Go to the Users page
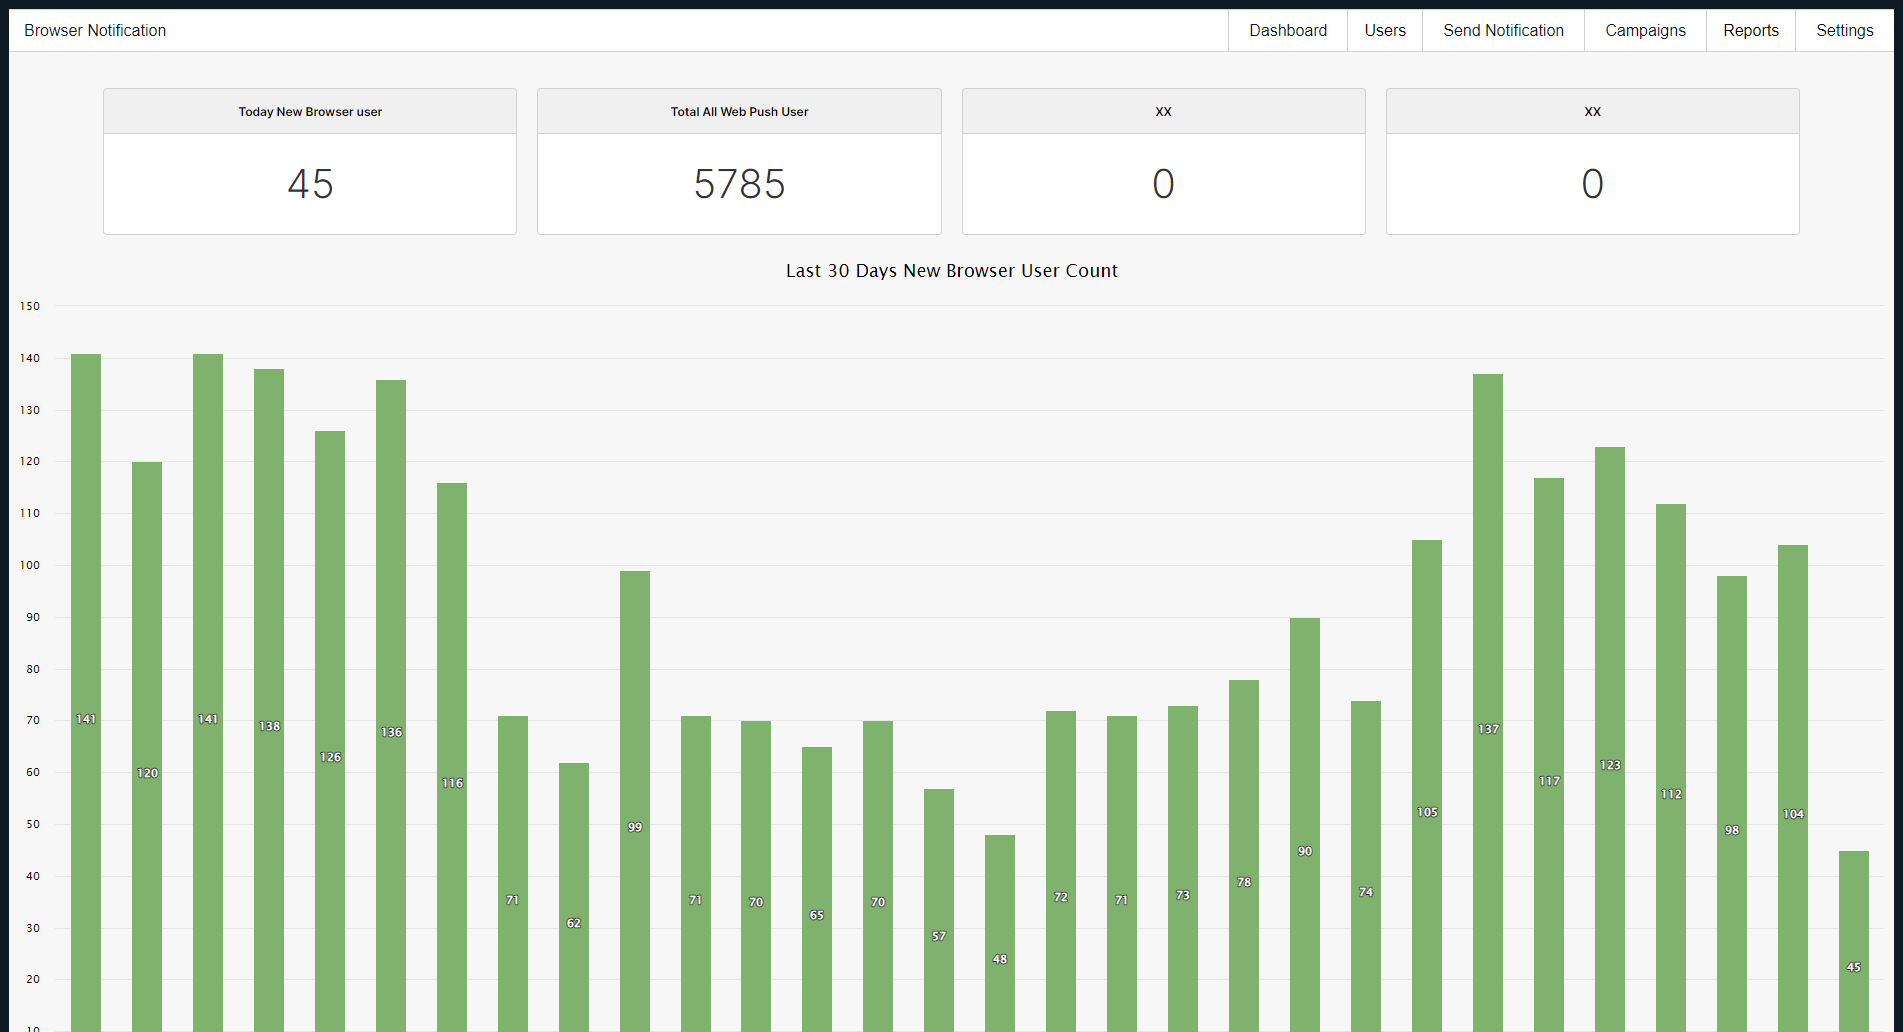 click(1385, 31)
